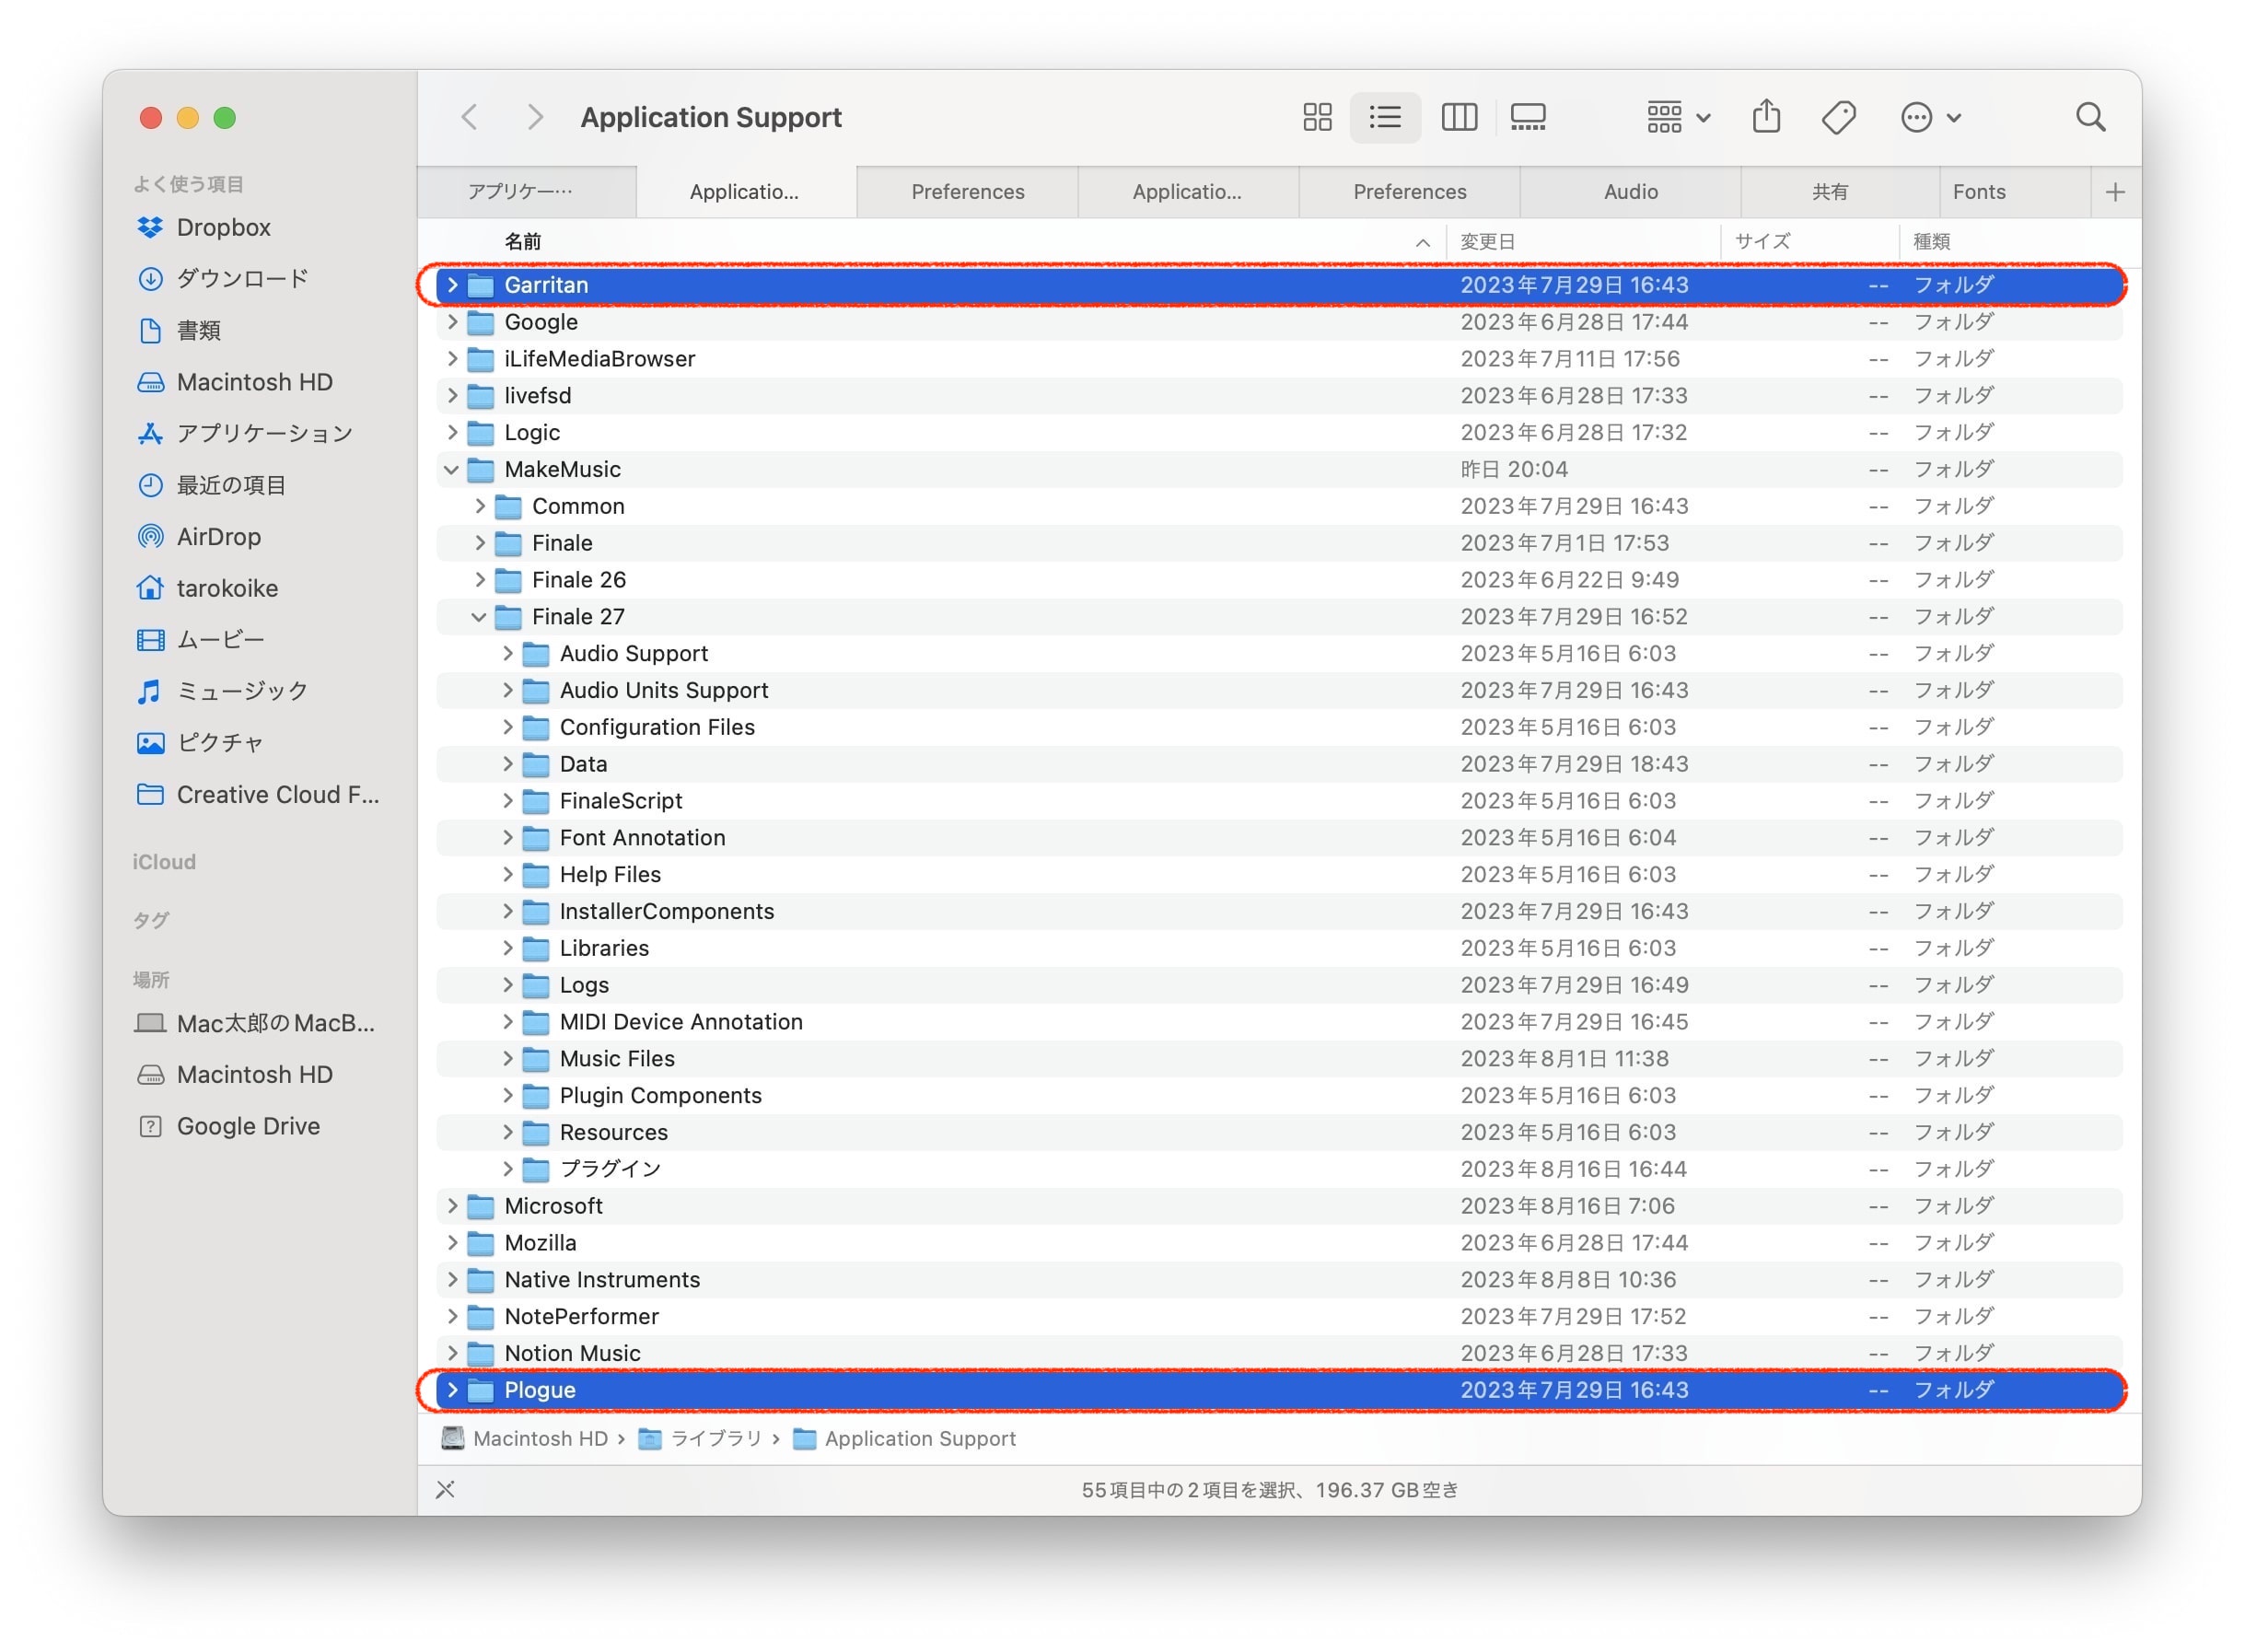2245x1652 pixels.
Task: Select the MIDI Device Annotation folder
Action: click(x=1279, y=1022)
